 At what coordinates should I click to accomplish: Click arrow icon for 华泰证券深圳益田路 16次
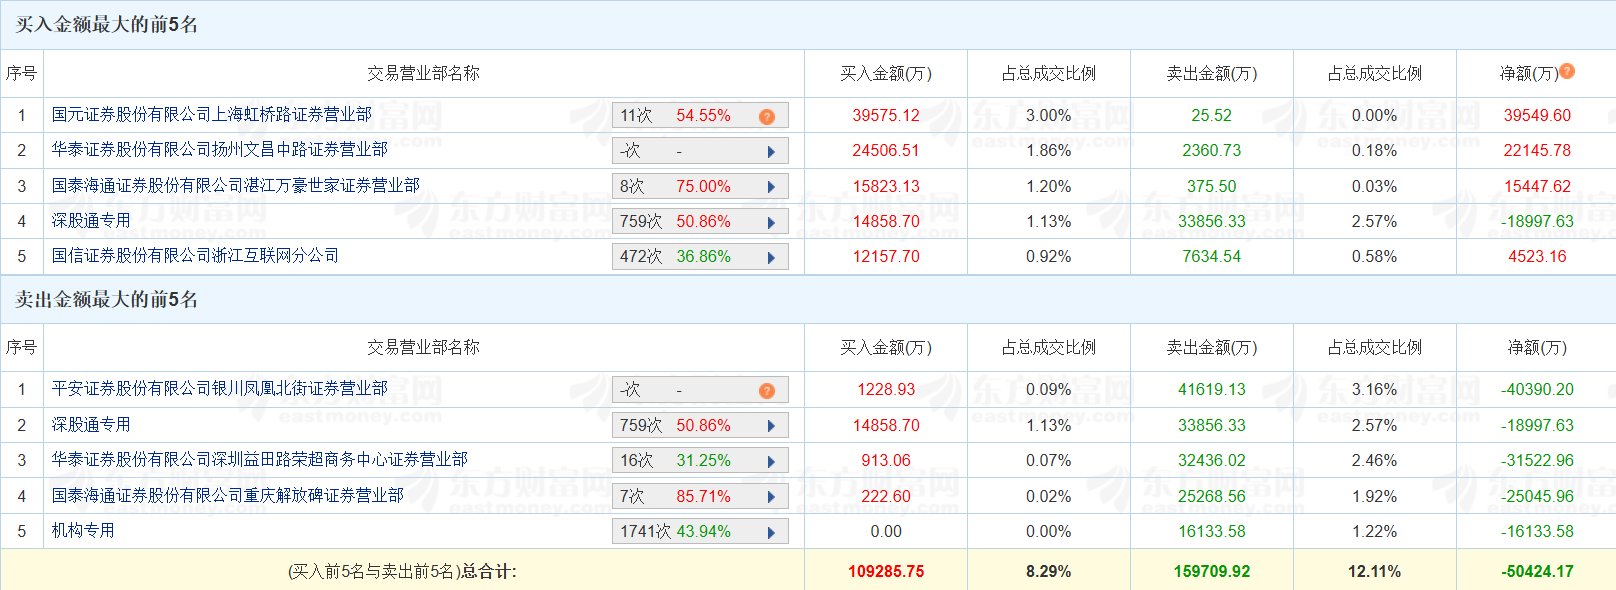pyautogui.click(x=771, y=462)
